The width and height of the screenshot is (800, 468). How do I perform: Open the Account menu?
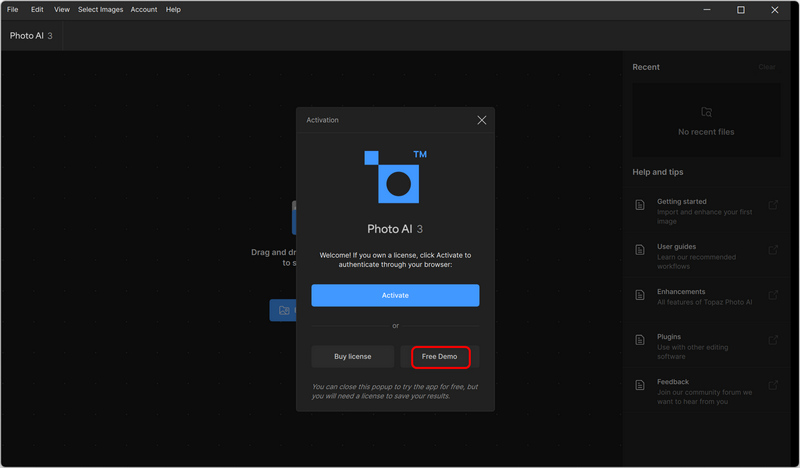(143, 9)
